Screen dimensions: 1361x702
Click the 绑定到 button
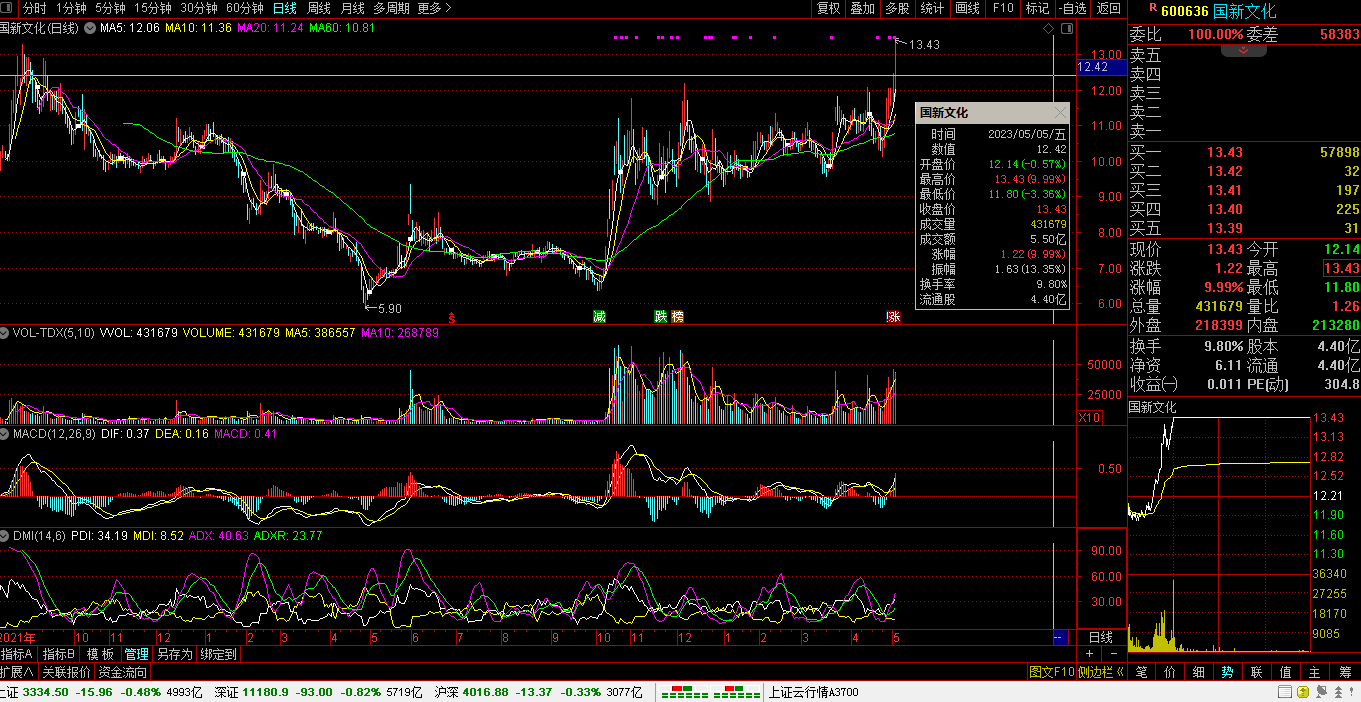pyautogui.click(x=219, y=654)
